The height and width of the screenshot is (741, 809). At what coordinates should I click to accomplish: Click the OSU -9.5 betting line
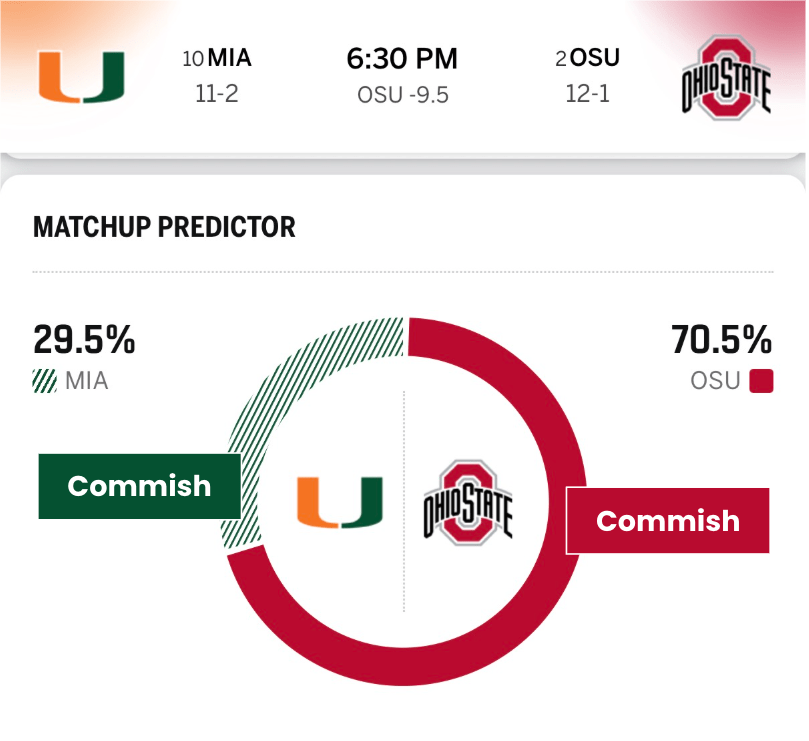click(x=402, y=95)
